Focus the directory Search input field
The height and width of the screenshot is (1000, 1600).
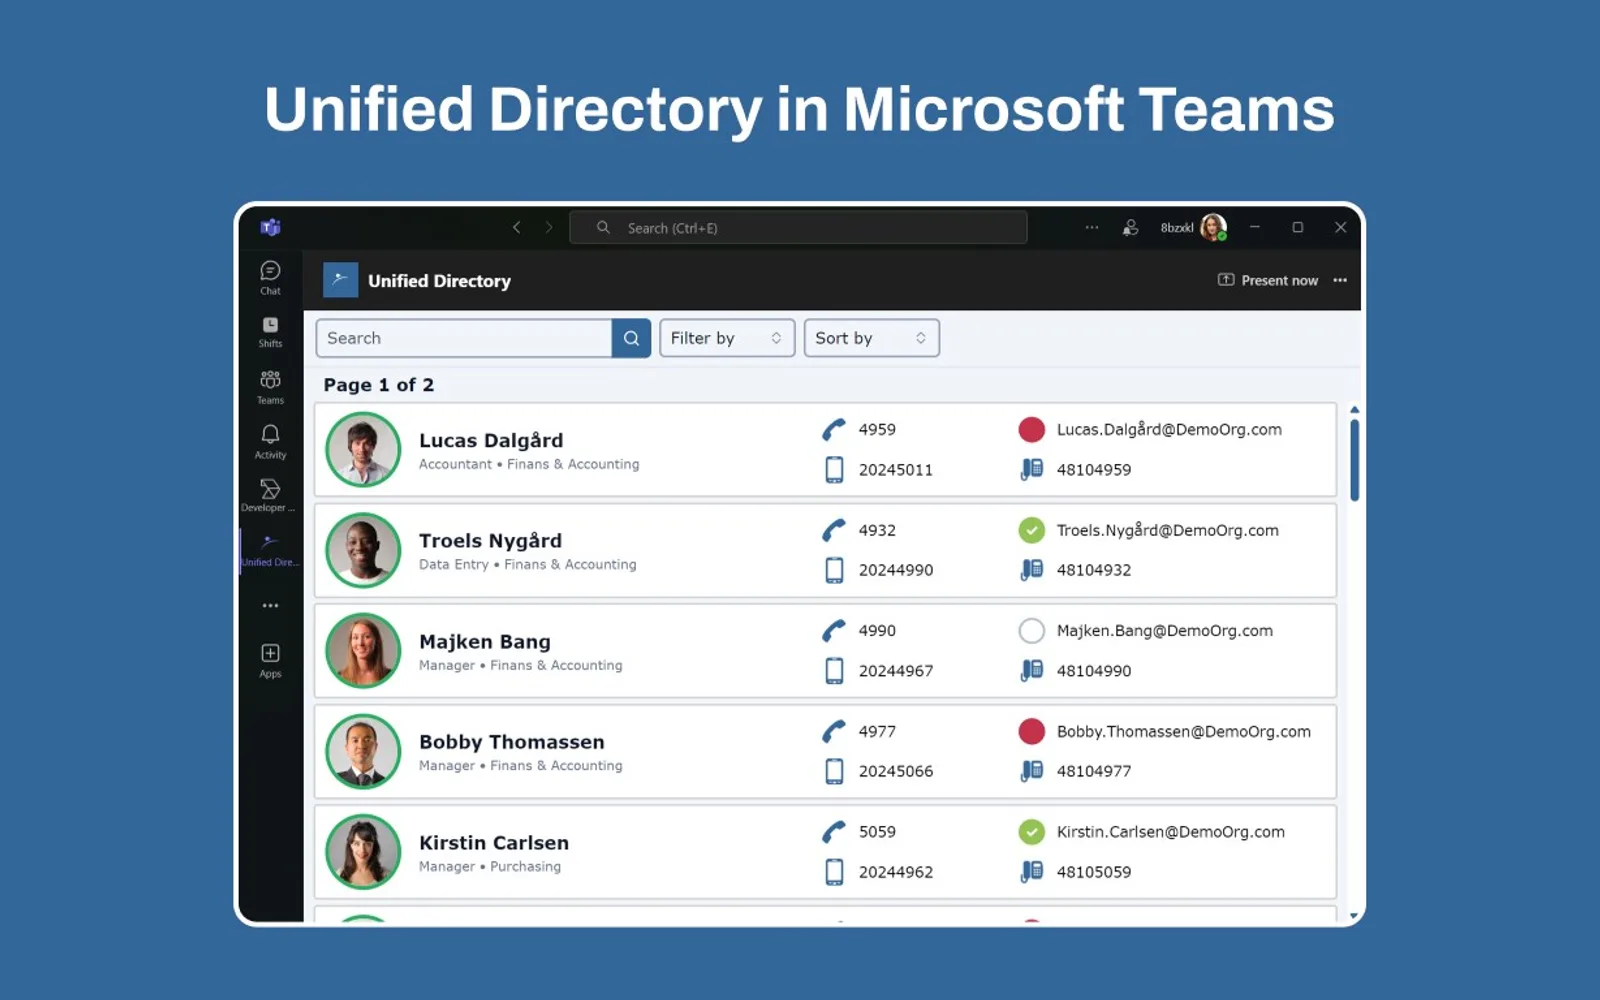tap(464, 338)
